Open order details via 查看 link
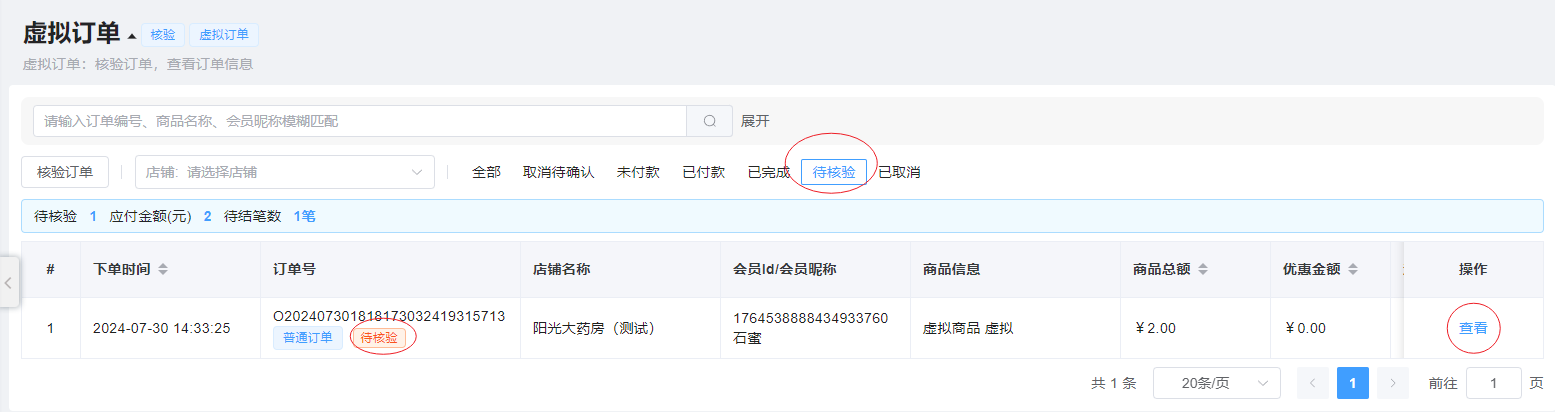 click(x=1473, y=328)
